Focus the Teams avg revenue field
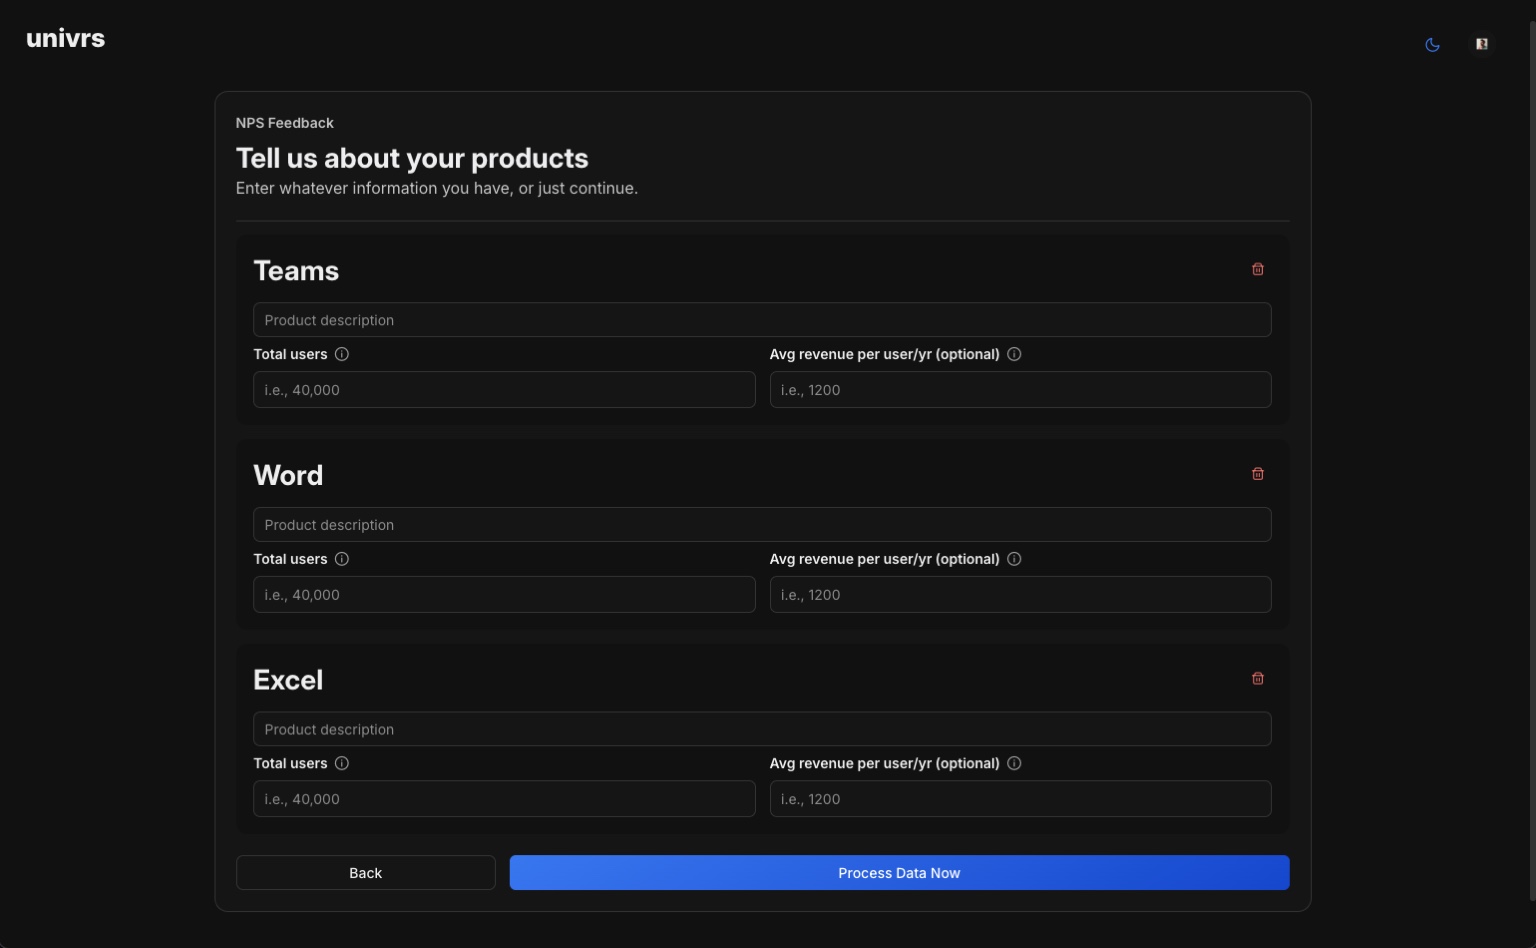 click(x=1020, y=390)
